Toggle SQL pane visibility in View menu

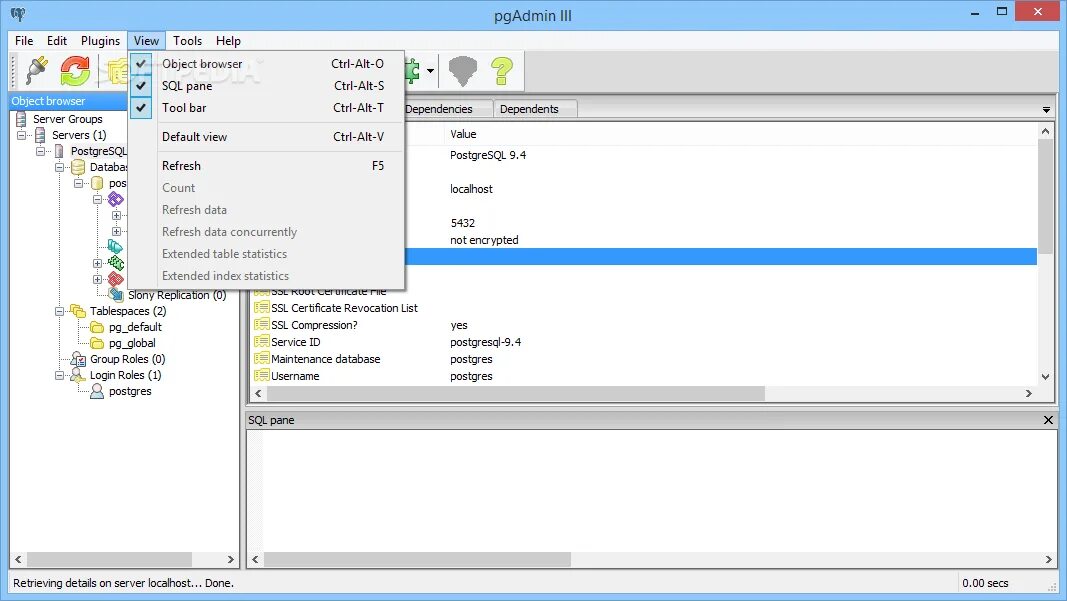click(x=266, y=86)
